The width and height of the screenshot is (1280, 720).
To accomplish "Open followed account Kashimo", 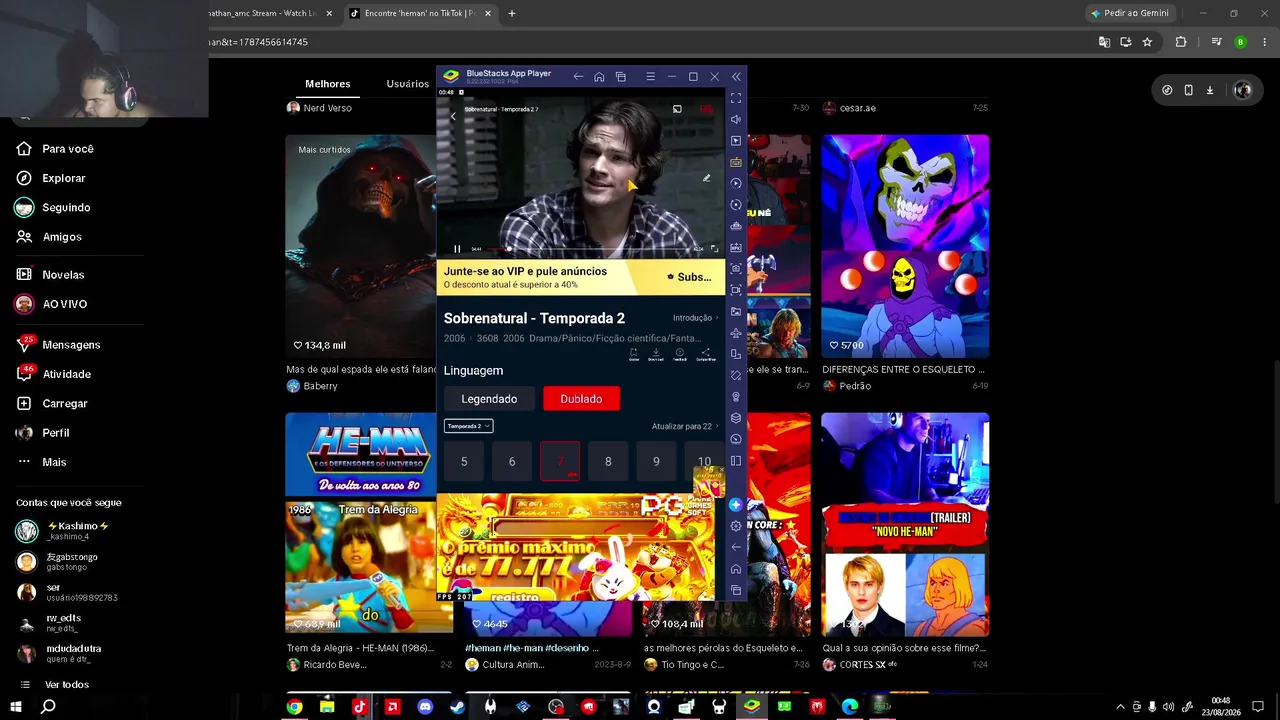I will pyautogui.click(x=62, y=530).
